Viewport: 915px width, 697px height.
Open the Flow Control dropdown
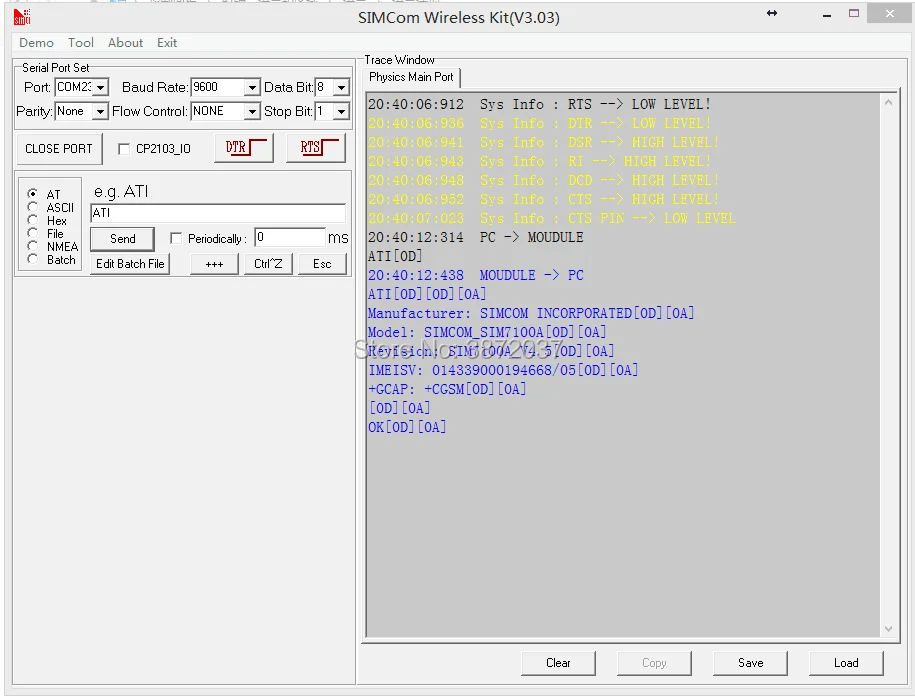click(x=252, y=111)
